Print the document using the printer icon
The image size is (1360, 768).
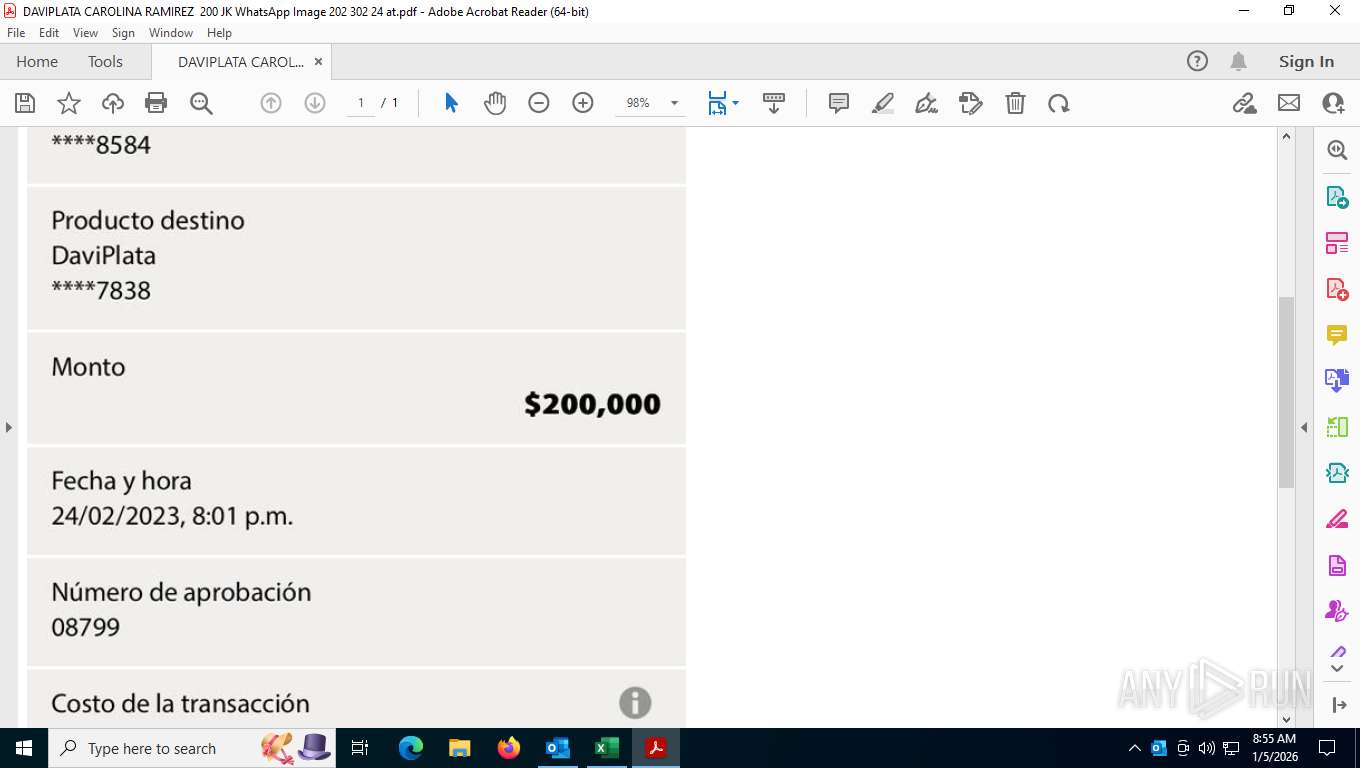156,103
